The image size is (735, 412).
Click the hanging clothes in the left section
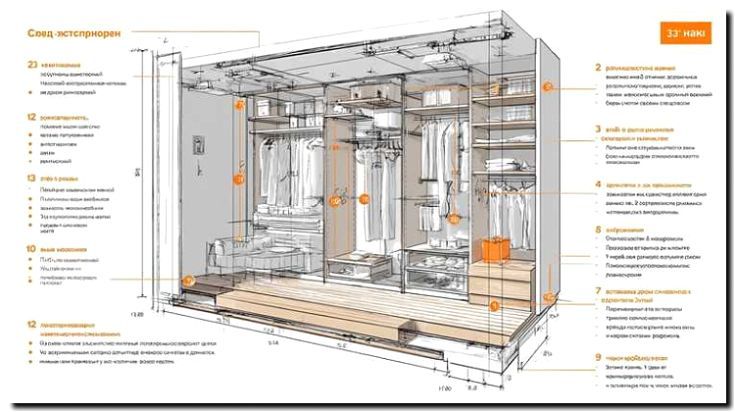pyautogui.click(x=285, y=170)
